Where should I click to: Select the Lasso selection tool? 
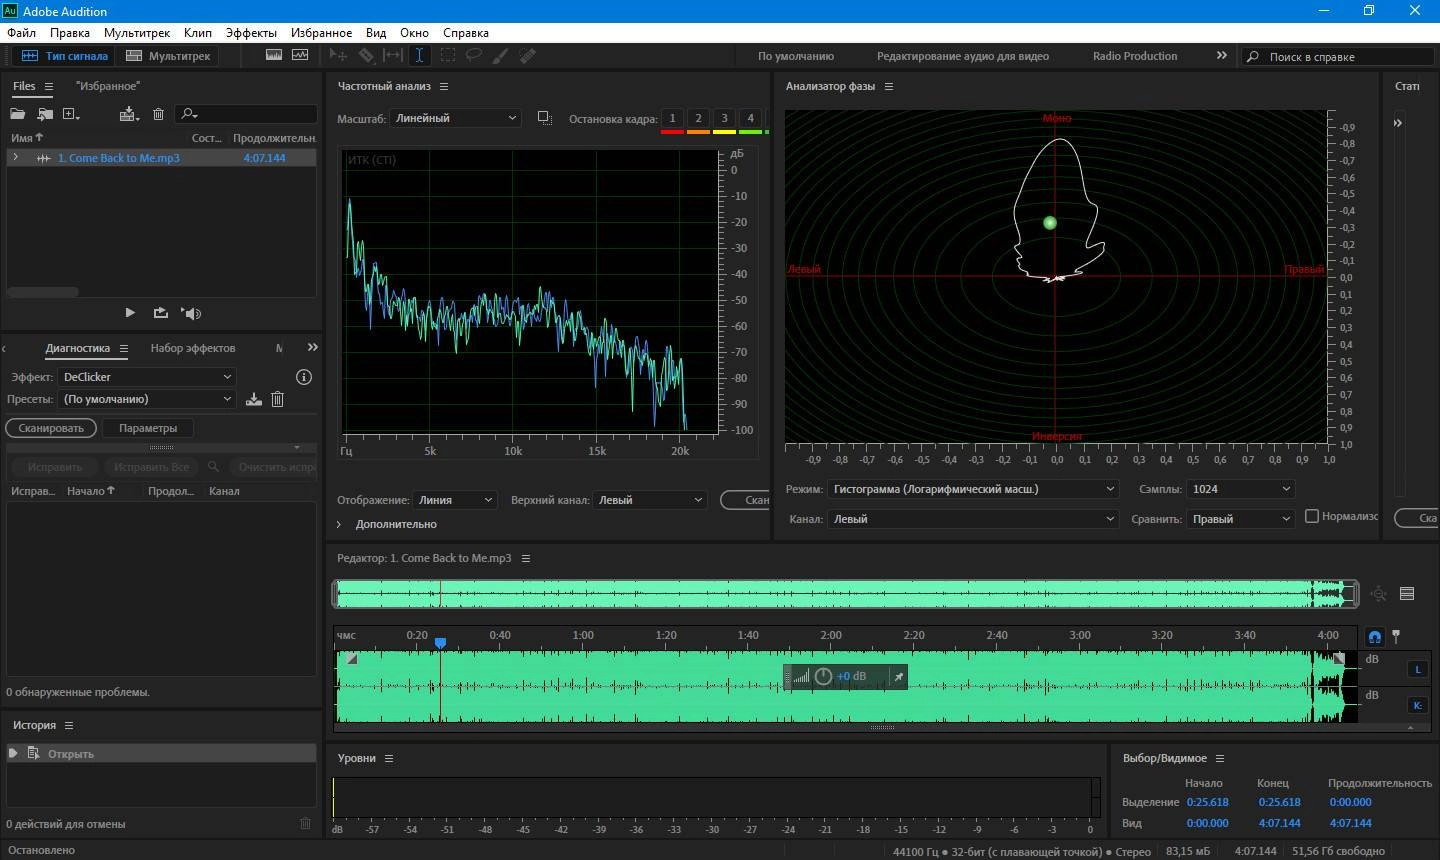(x=474, y=56)
